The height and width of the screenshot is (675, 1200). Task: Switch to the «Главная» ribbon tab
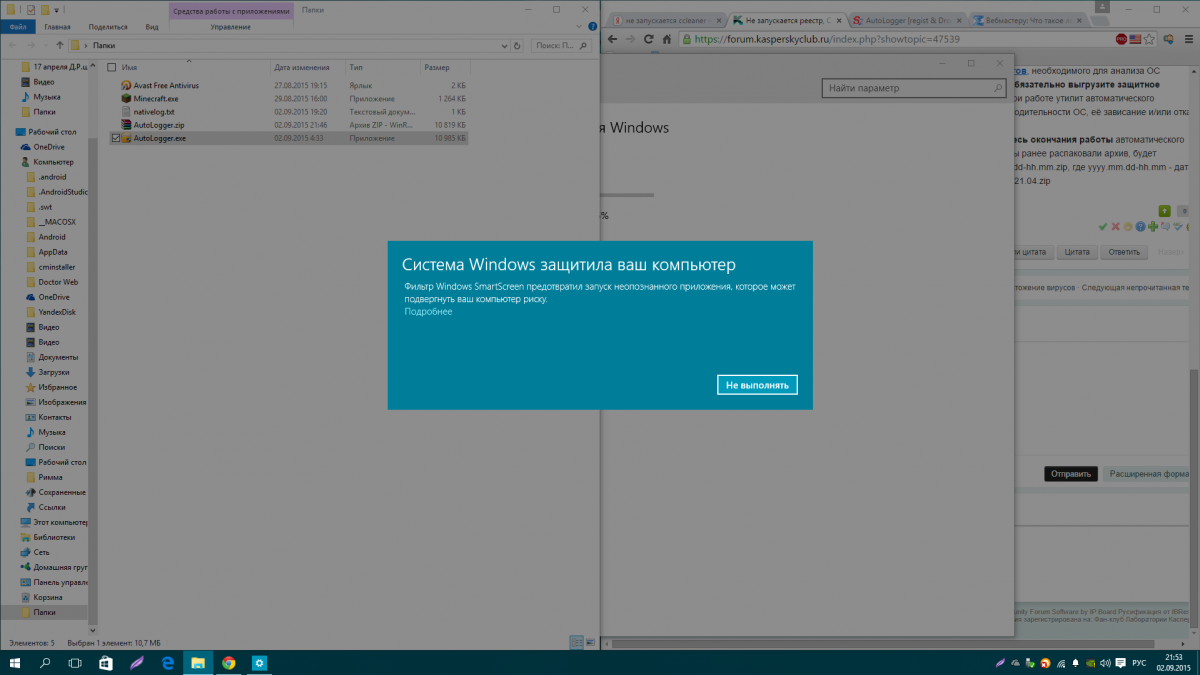click(x=58, y=27)
